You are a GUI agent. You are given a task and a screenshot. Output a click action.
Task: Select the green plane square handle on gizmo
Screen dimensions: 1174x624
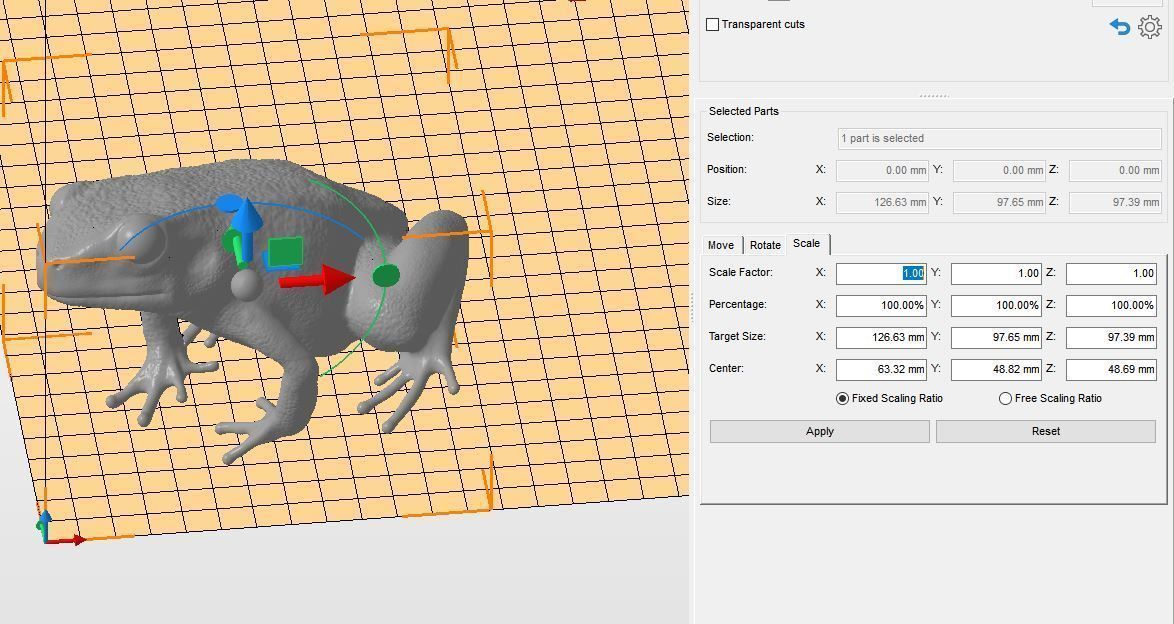tap(285, 252)
